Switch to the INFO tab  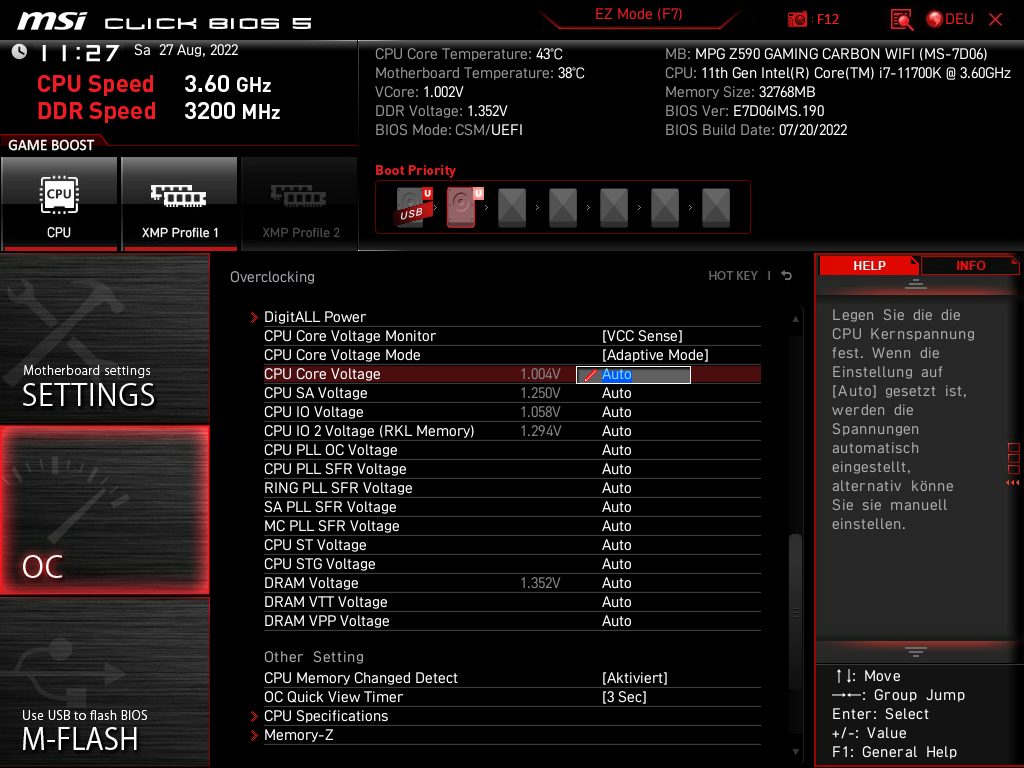[970, 266]
